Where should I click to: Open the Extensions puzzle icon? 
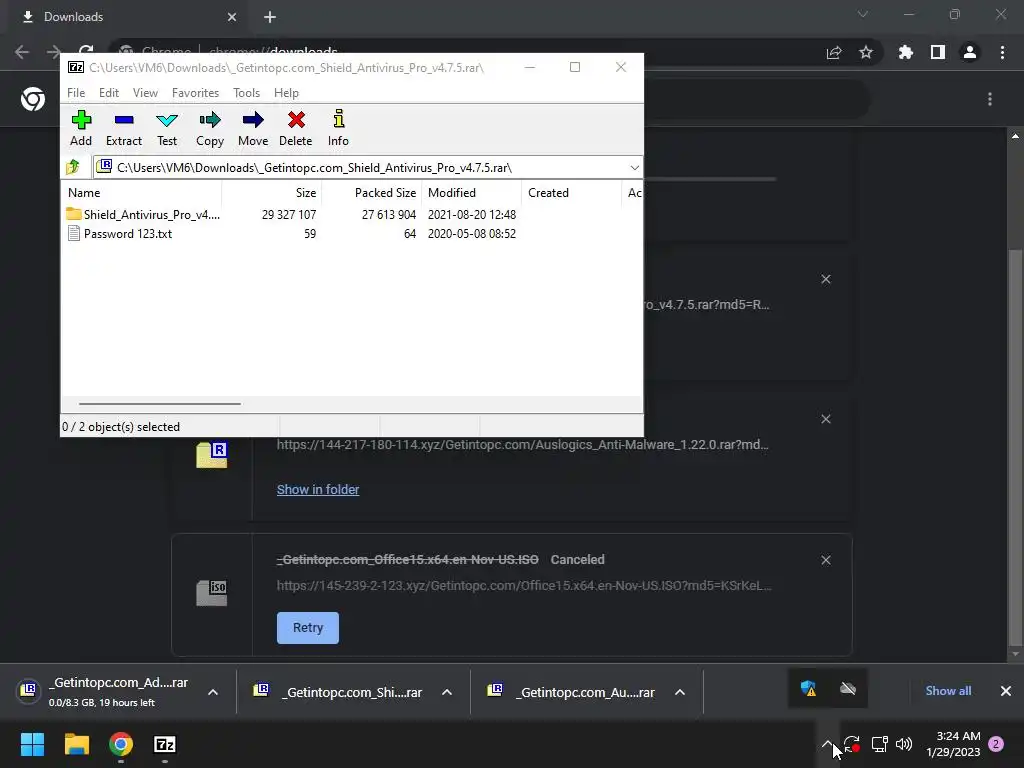click(x=906, y=52)
